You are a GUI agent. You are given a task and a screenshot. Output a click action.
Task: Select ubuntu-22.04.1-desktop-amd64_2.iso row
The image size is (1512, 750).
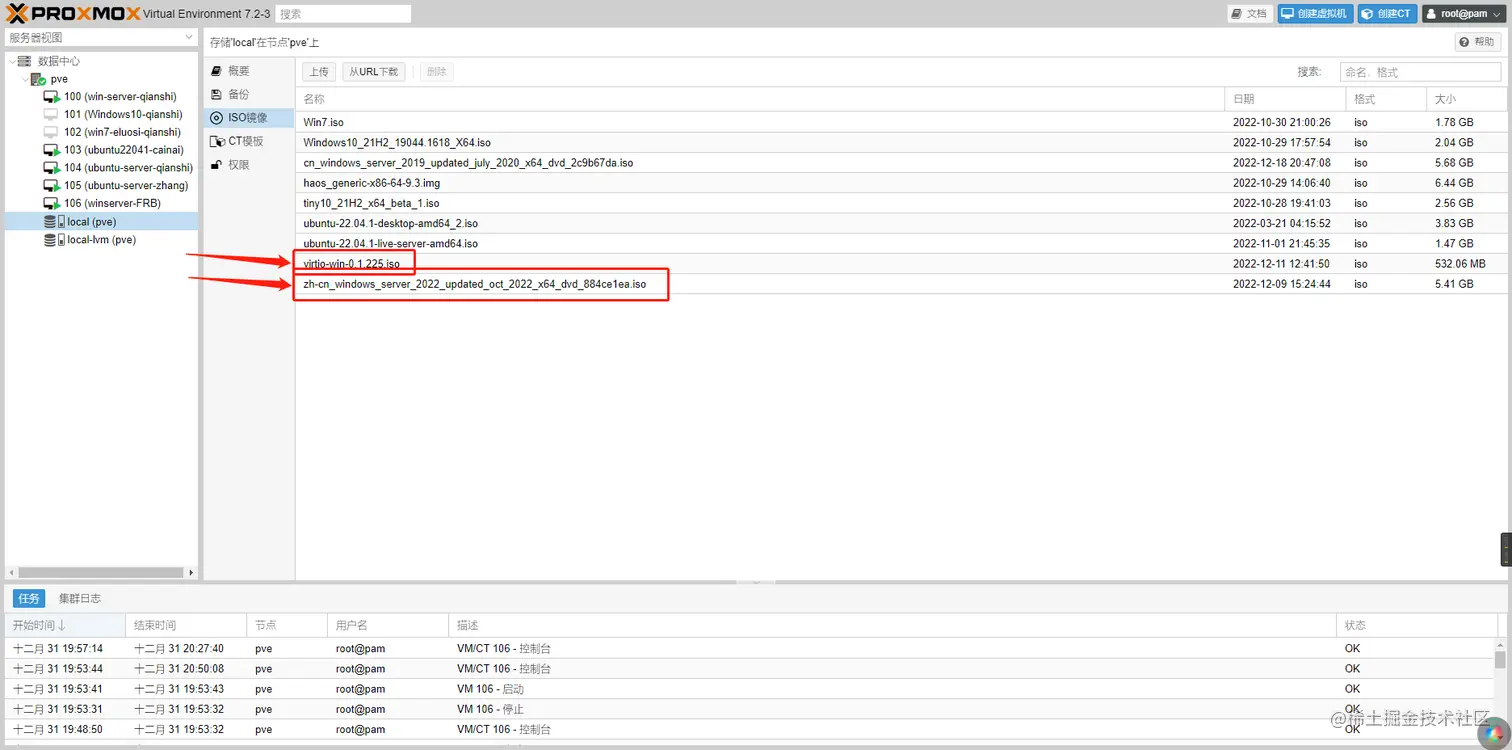pos(899,223)
